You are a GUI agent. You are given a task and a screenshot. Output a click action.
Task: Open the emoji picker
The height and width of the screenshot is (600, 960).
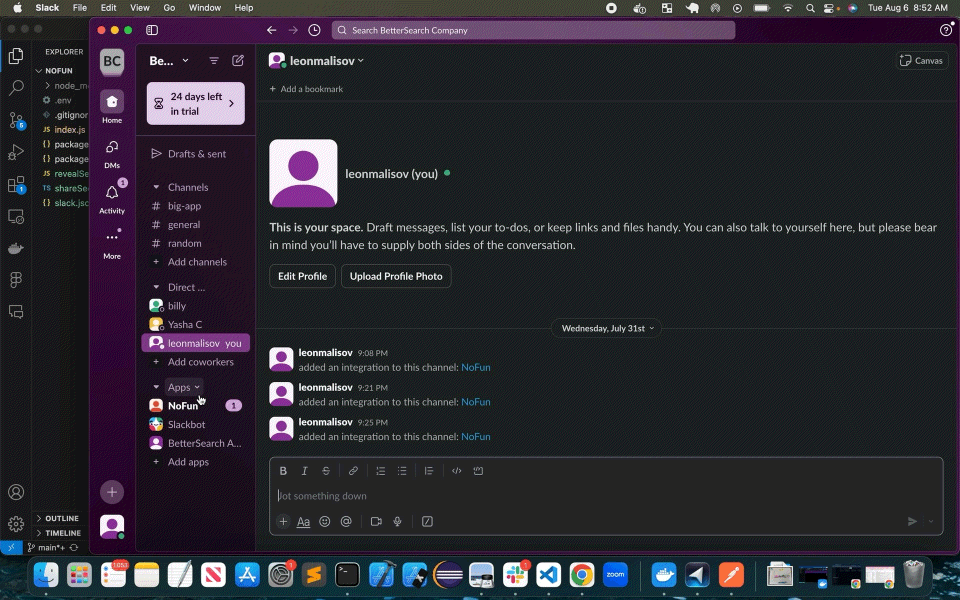click(324, 522)
